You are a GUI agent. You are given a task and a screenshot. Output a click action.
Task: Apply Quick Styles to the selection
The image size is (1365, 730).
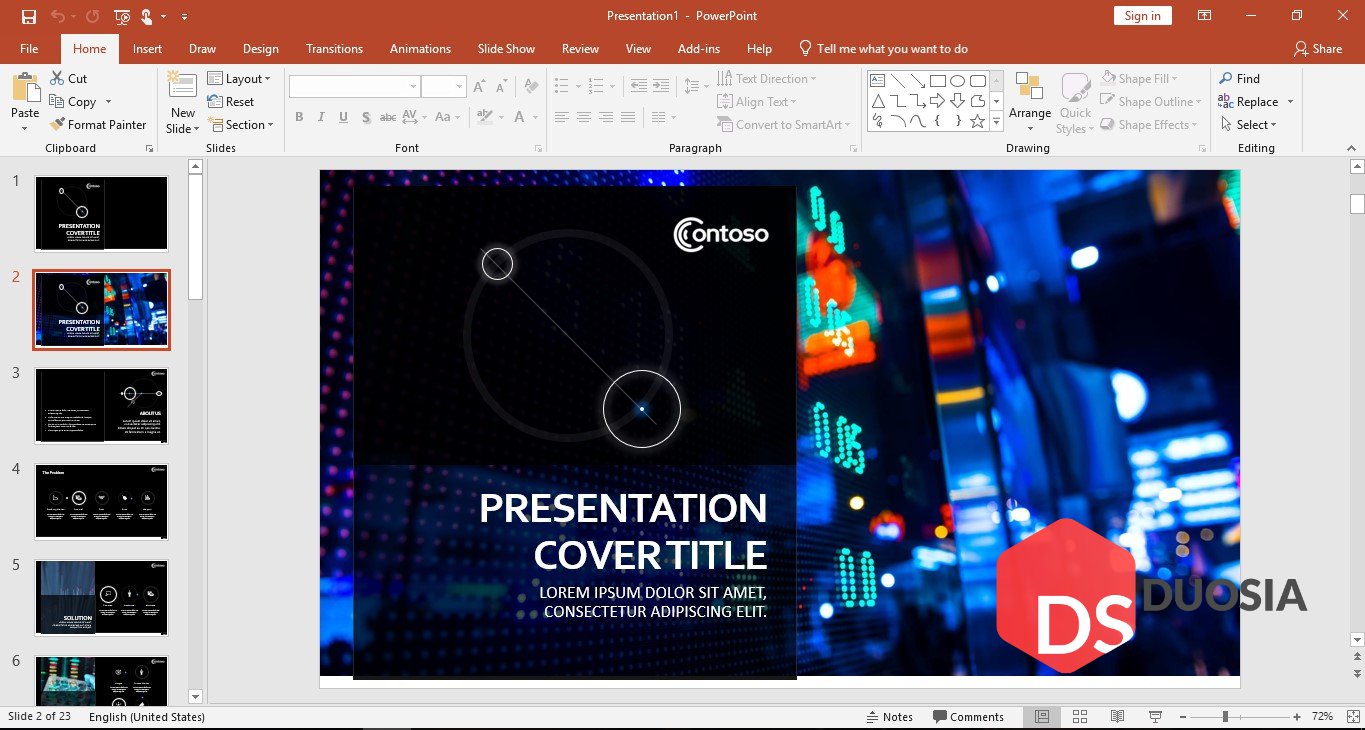(x=1074, y=100)
